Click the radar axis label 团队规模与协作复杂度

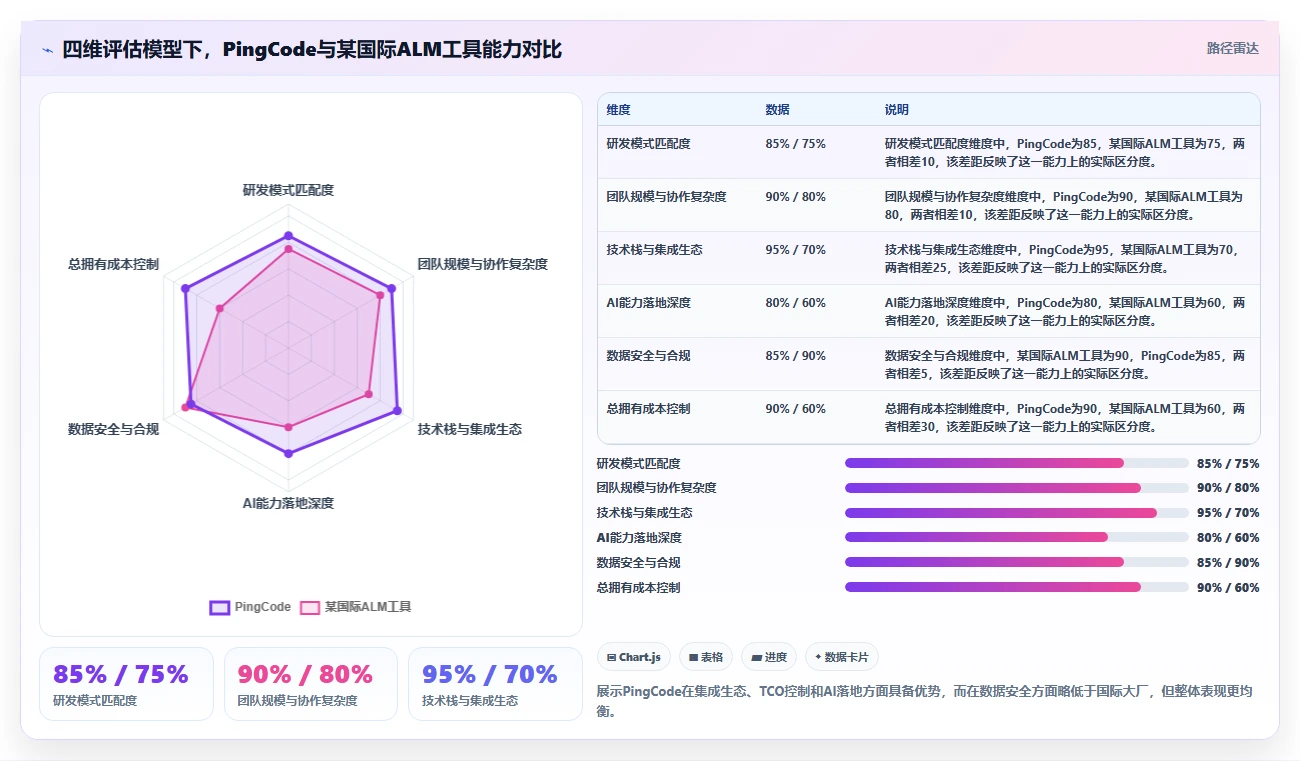483,265
